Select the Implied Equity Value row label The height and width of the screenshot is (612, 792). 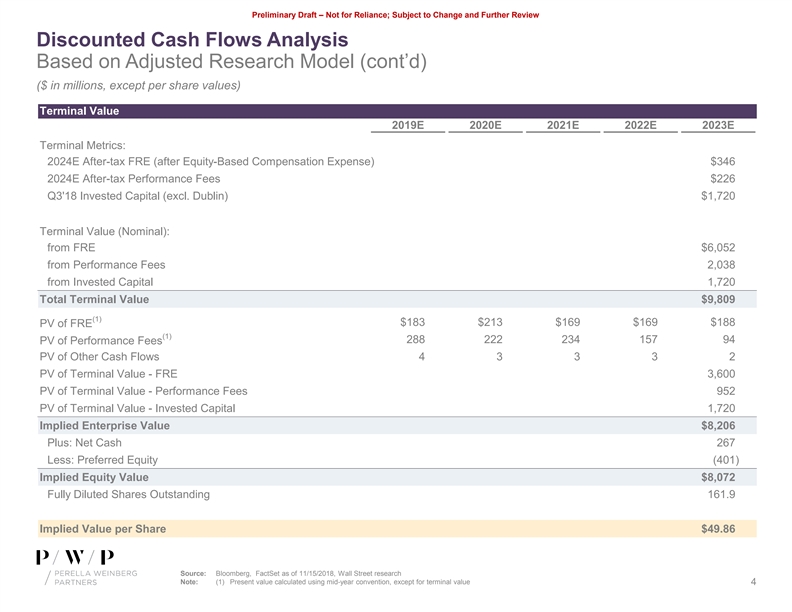click(x=93, y=477)
